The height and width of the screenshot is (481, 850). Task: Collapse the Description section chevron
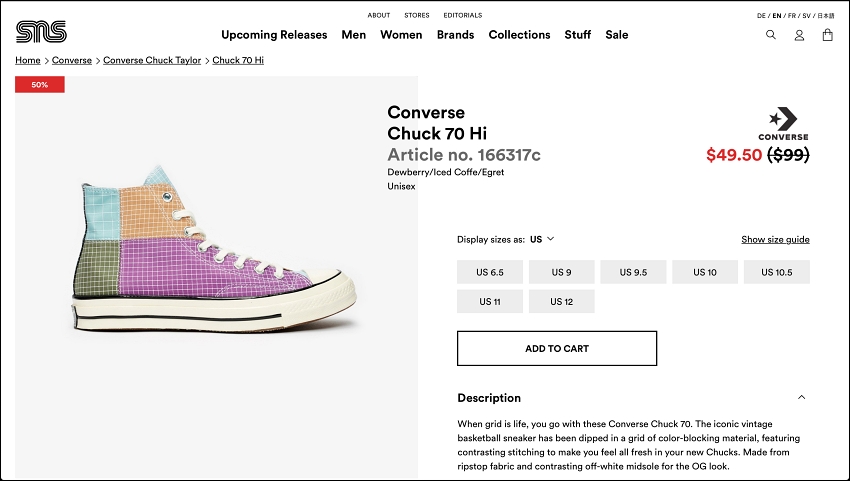801,397
